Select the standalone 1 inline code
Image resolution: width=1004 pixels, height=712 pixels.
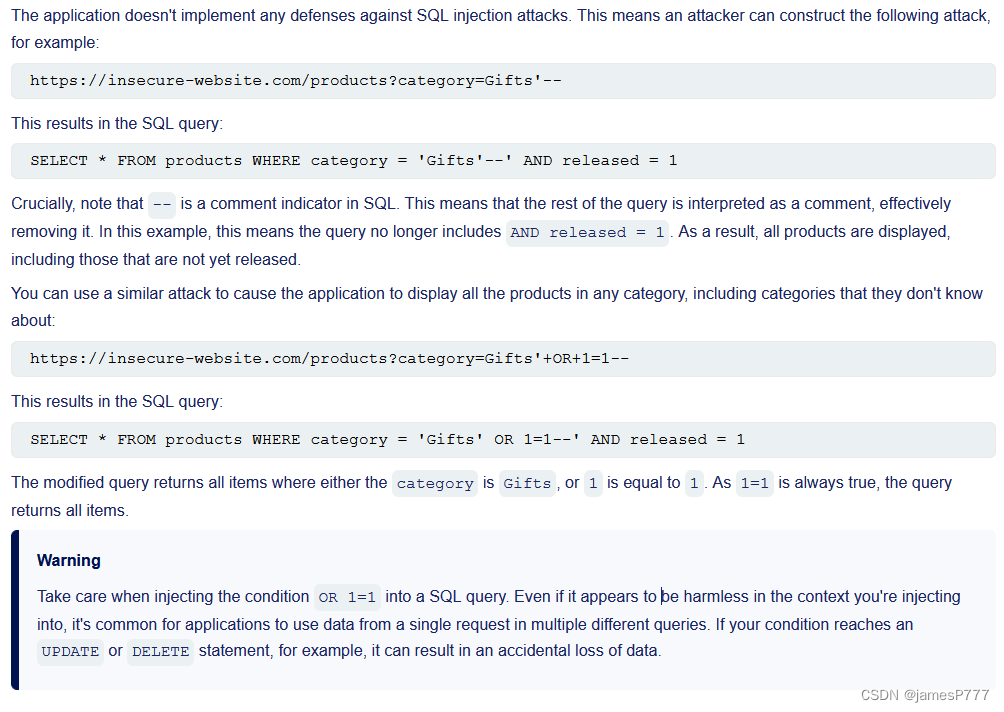pos(593,482)
